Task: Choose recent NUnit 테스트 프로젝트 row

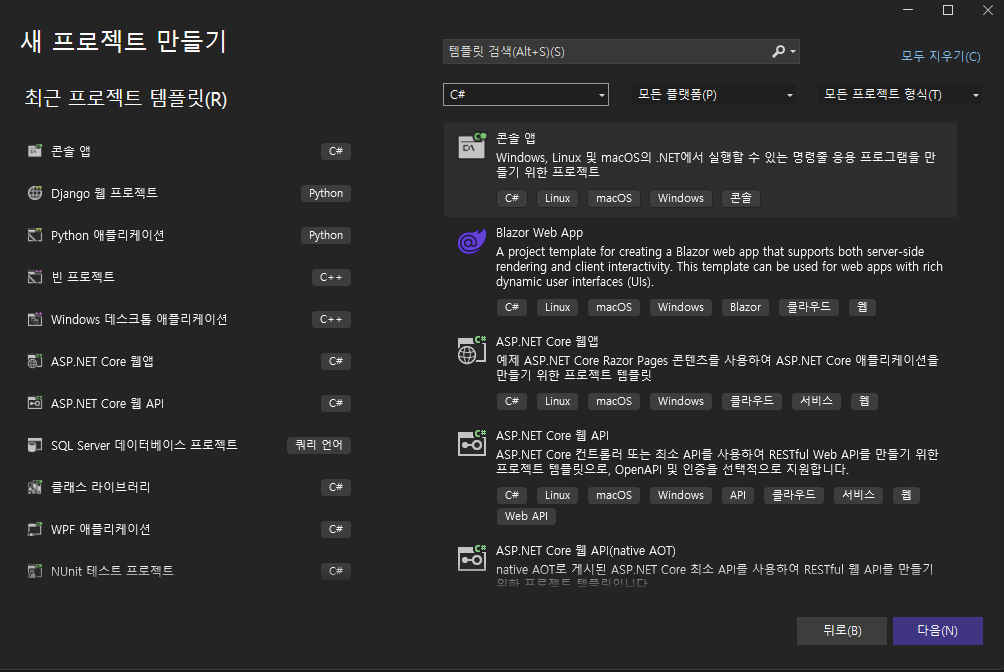Action: [188, 571]
